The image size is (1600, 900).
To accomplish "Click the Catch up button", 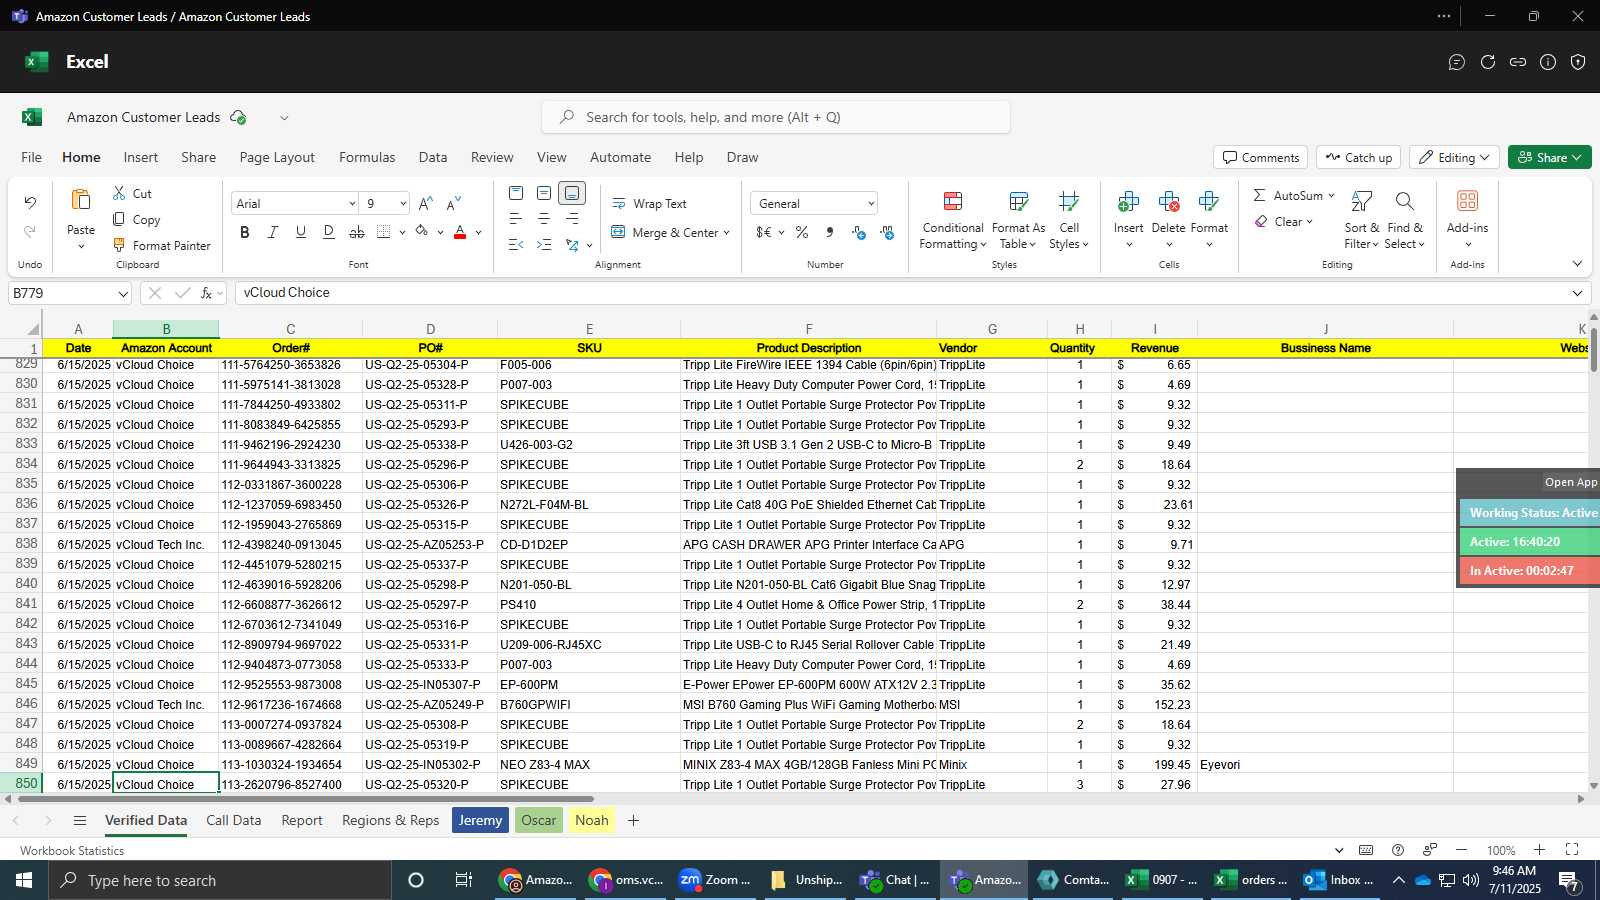I will click(1358, 157).
